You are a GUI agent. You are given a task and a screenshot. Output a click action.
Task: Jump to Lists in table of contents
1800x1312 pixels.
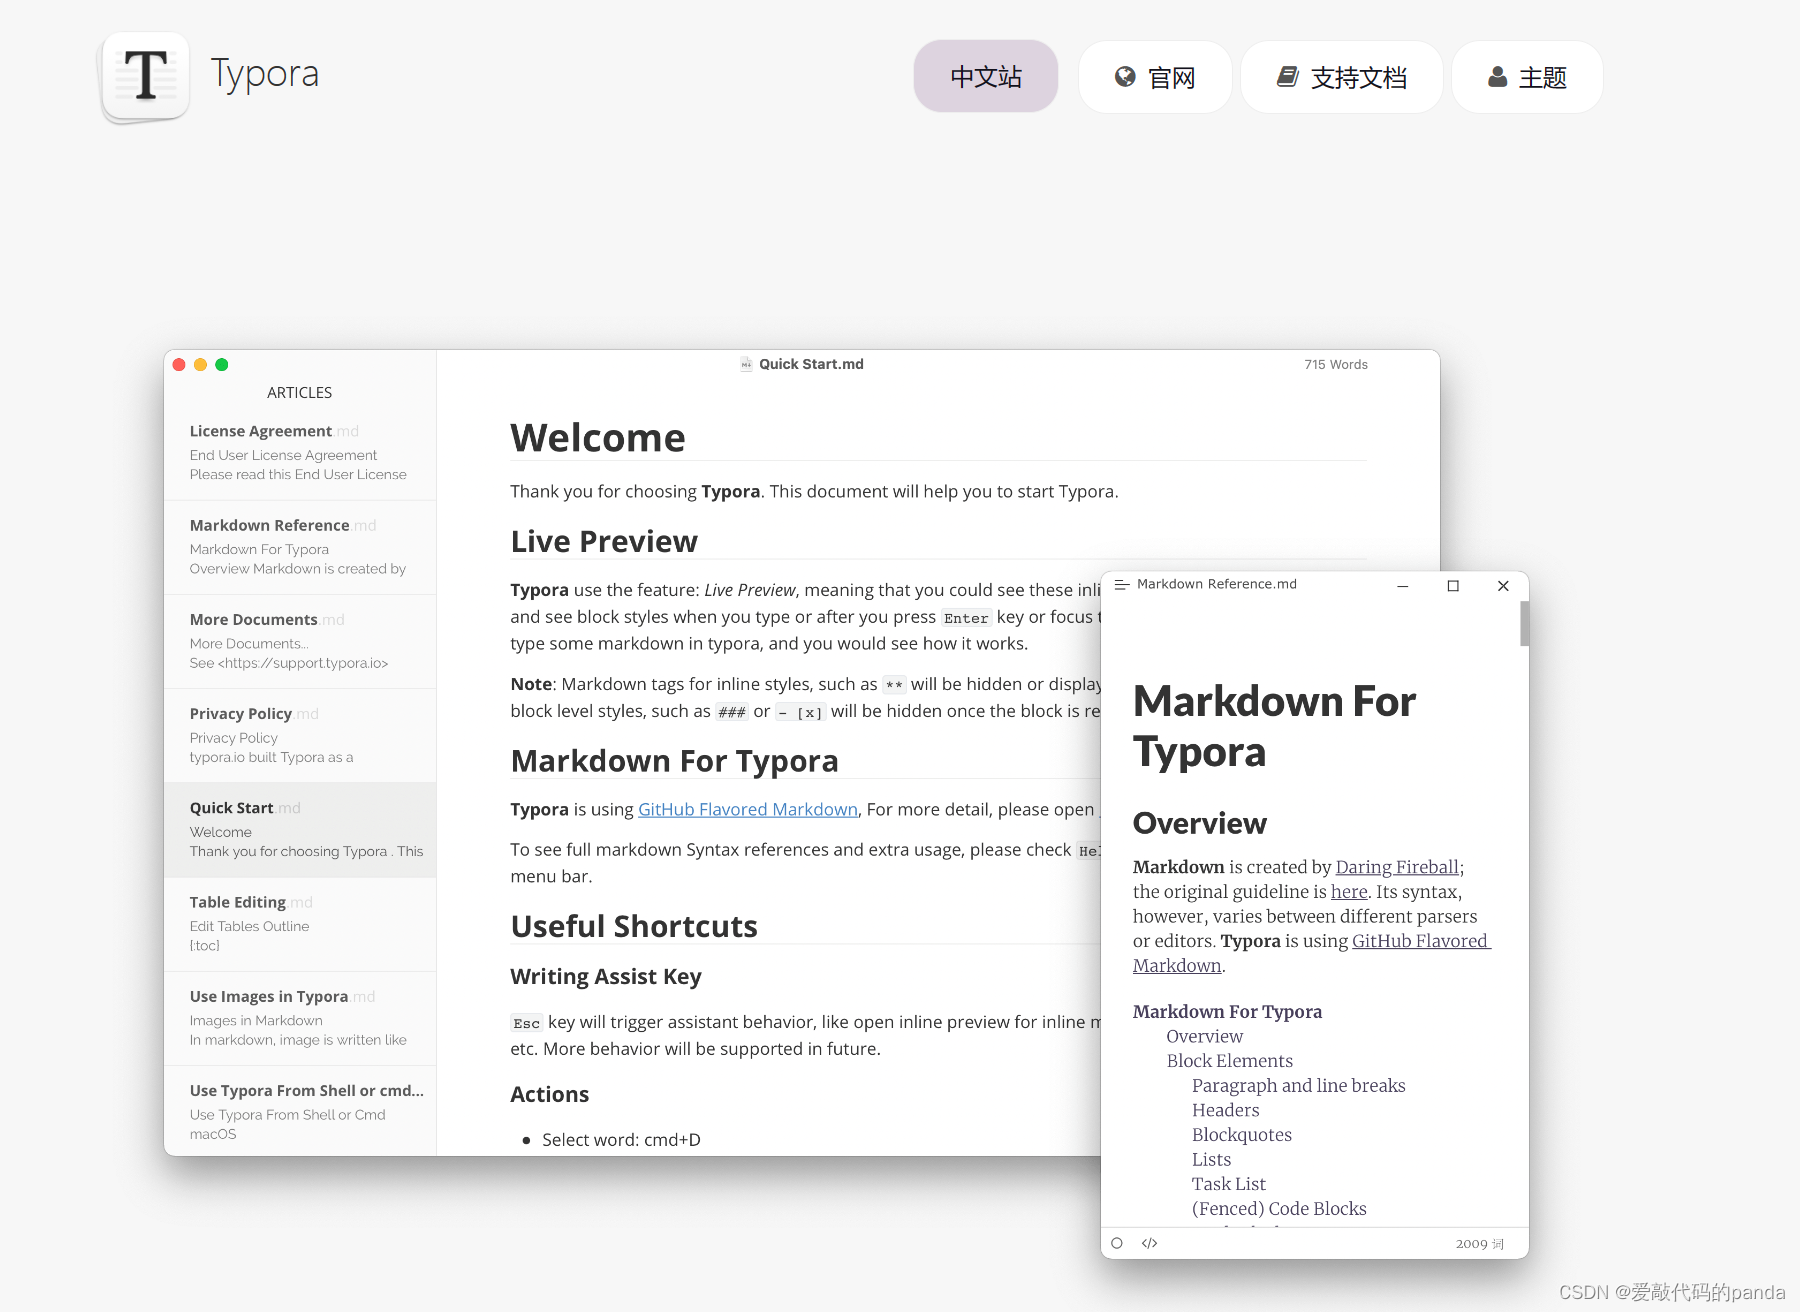pos(1211,1160)
